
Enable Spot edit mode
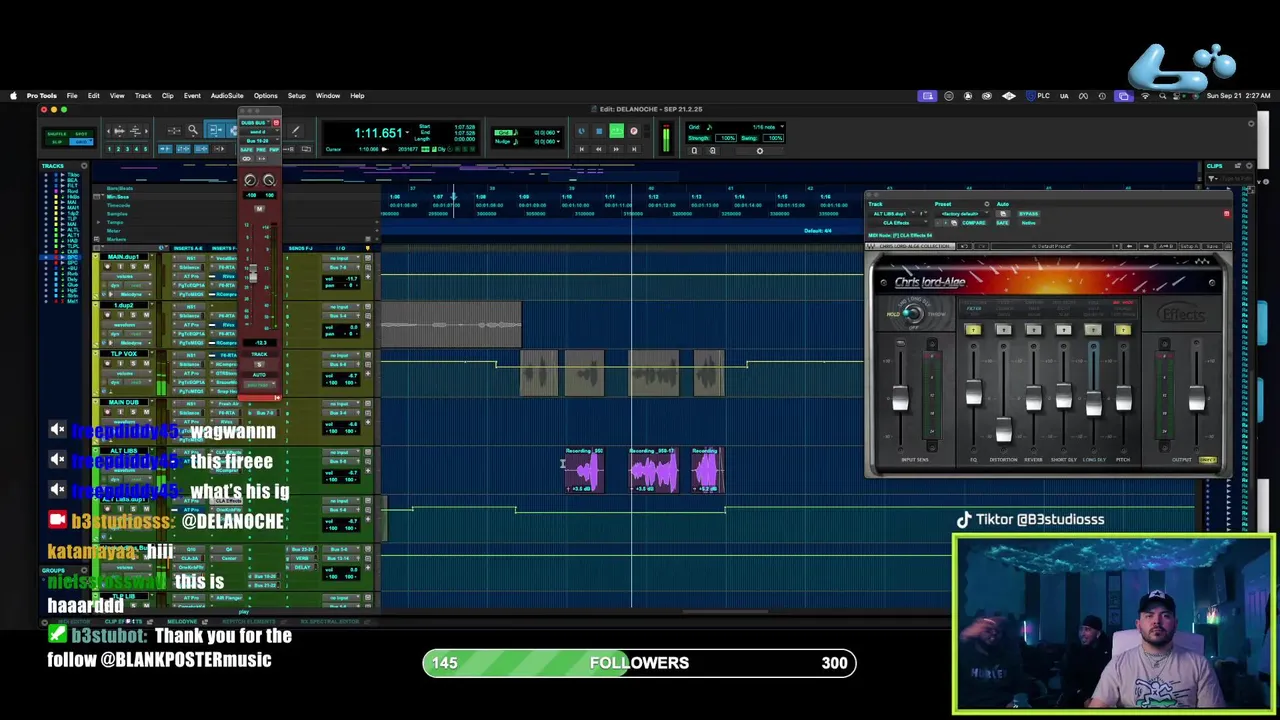click(x=81, y=134)
